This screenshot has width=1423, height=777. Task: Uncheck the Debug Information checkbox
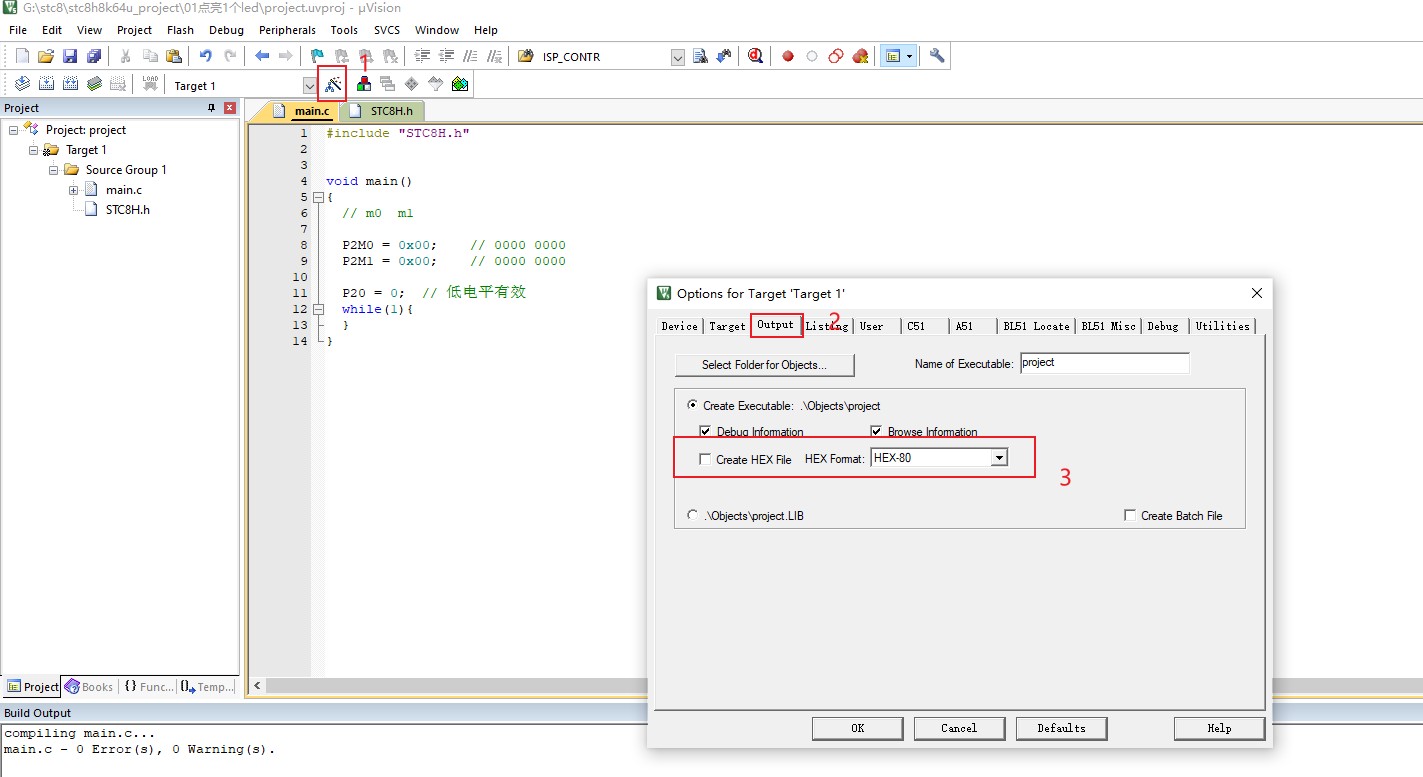point(705,432)
